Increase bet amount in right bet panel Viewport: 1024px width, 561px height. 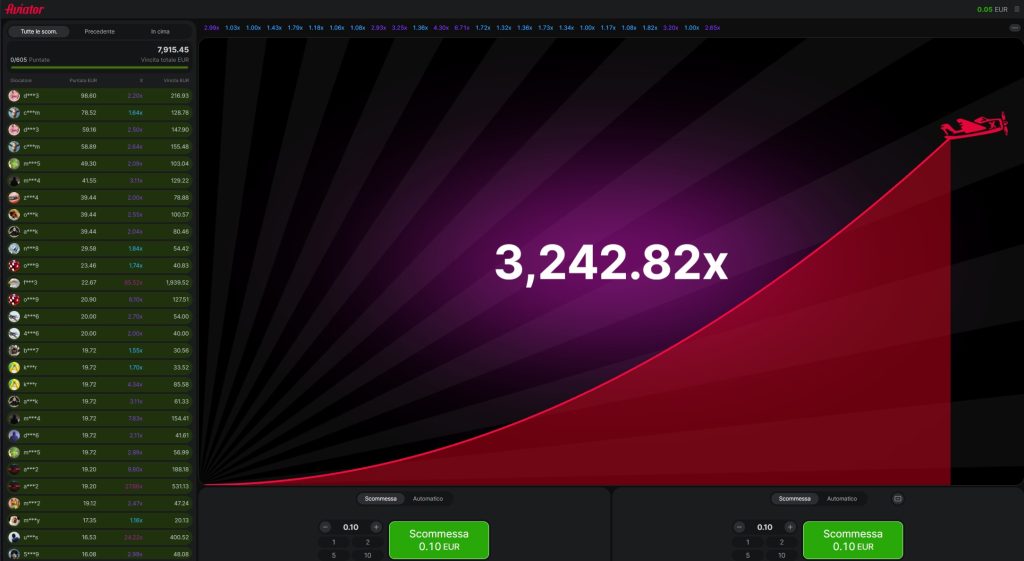tap(790, 527)
